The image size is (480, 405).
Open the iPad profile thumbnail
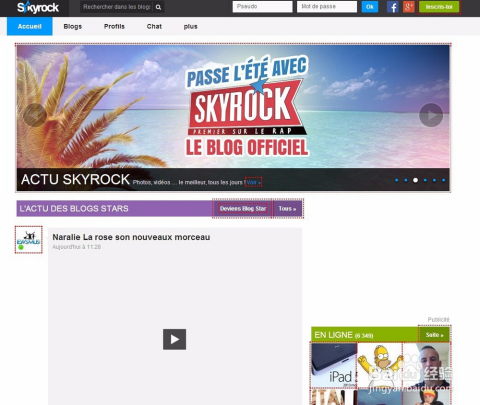click(x=334, y=365)
